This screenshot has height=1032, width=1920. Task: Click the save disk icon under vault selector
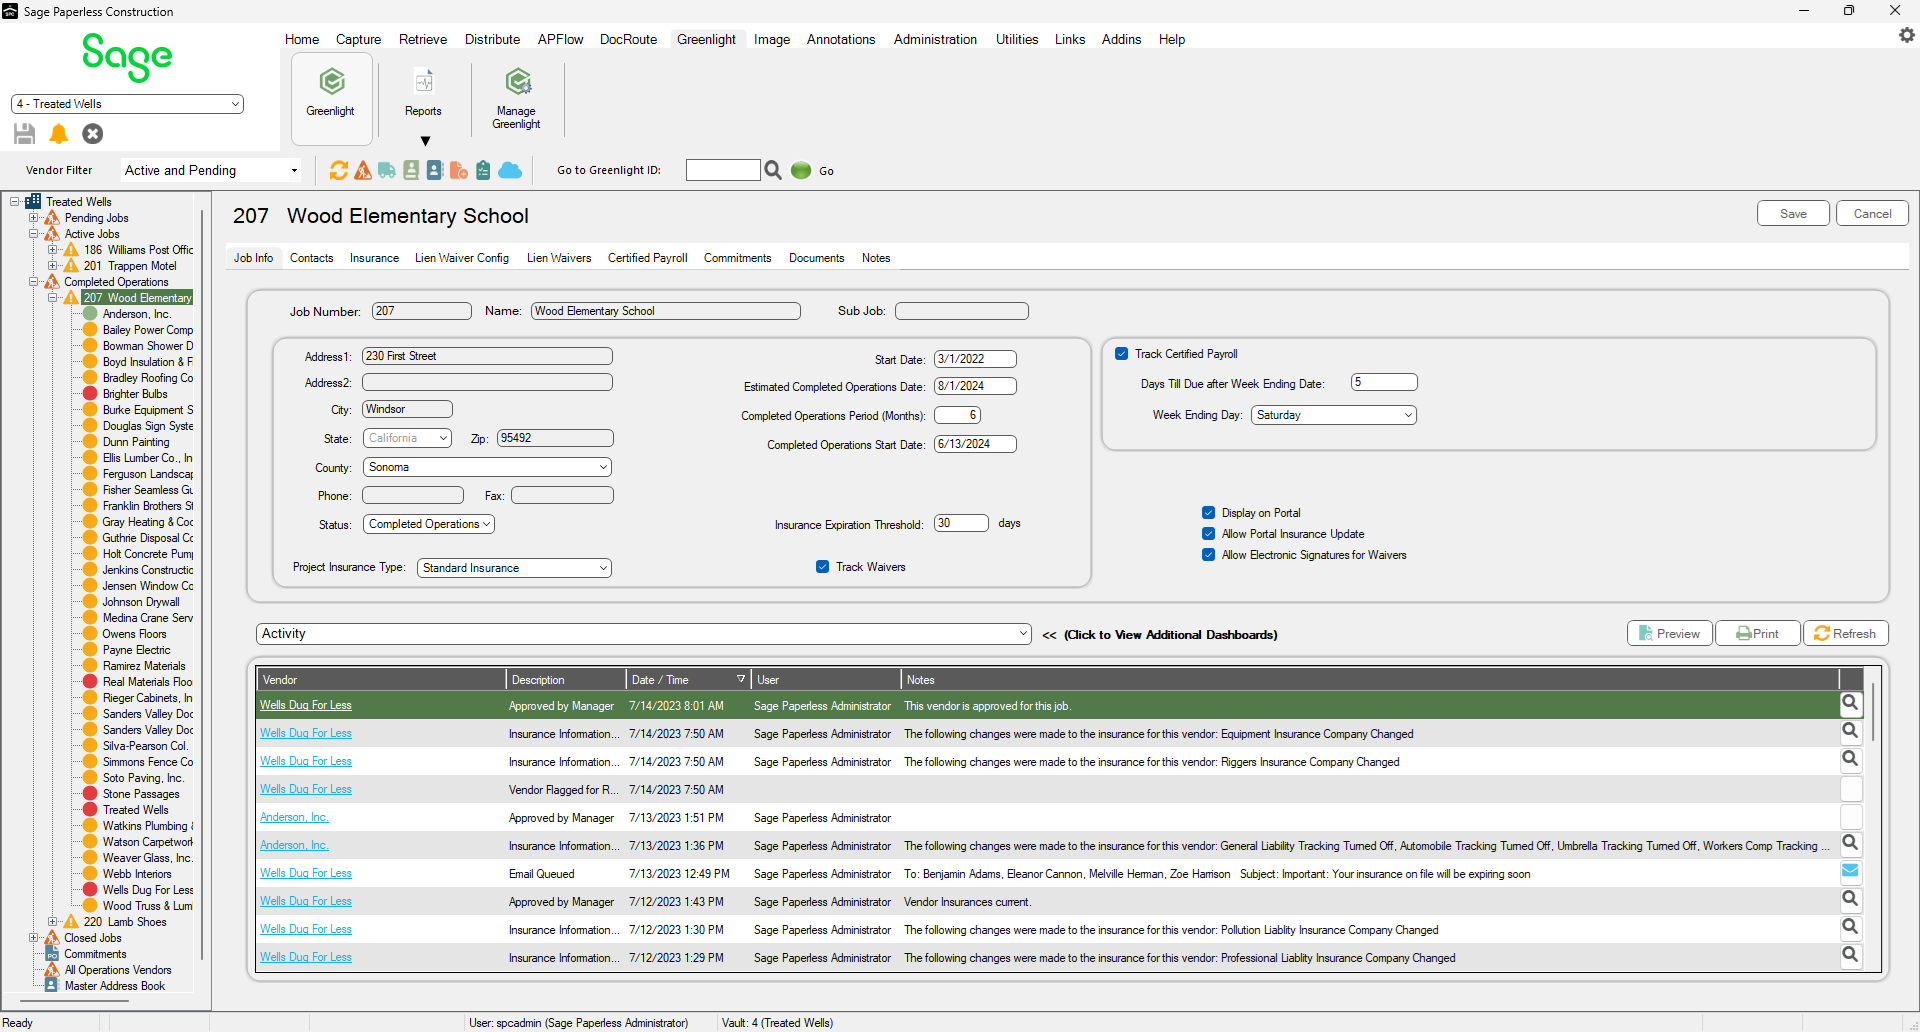[x=25, y=133]
